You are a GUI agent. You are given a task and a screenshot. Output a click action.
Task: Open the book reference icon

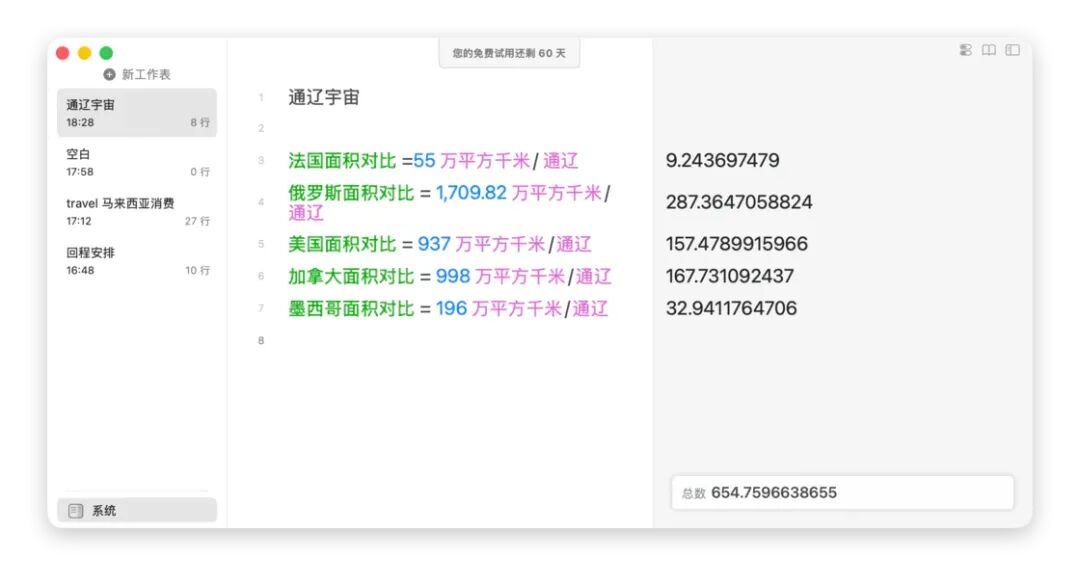coord(989,50)
